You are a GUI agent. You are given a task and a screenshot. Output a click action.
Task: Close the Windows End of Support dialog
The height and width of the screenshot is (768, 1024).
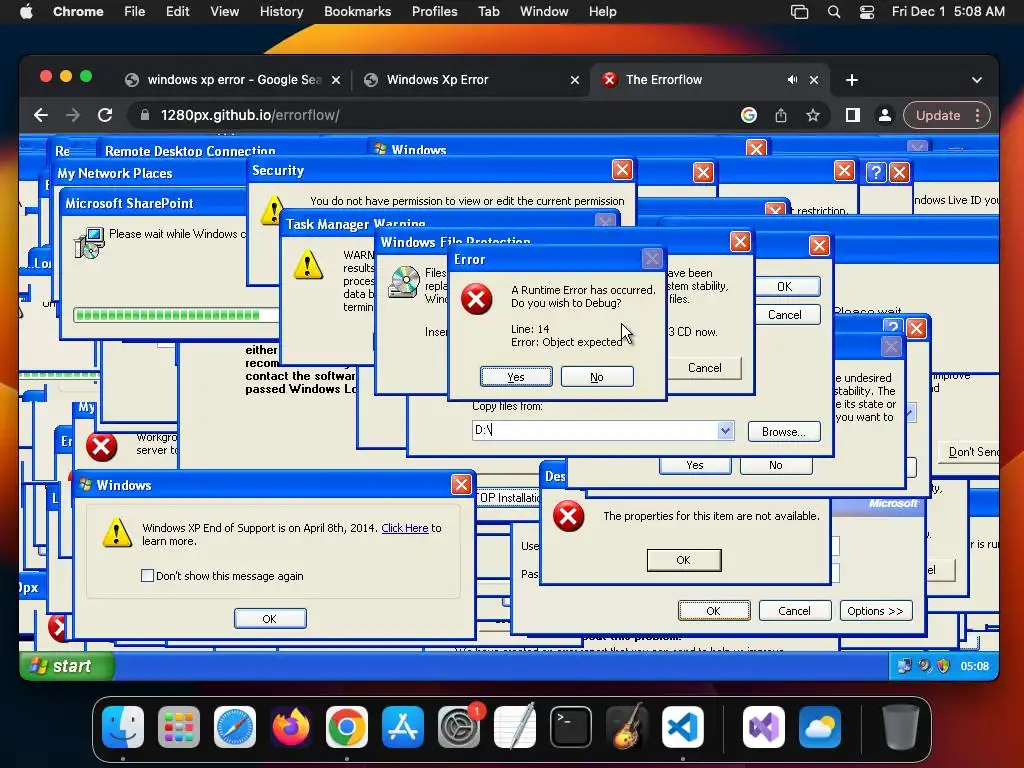461,484
